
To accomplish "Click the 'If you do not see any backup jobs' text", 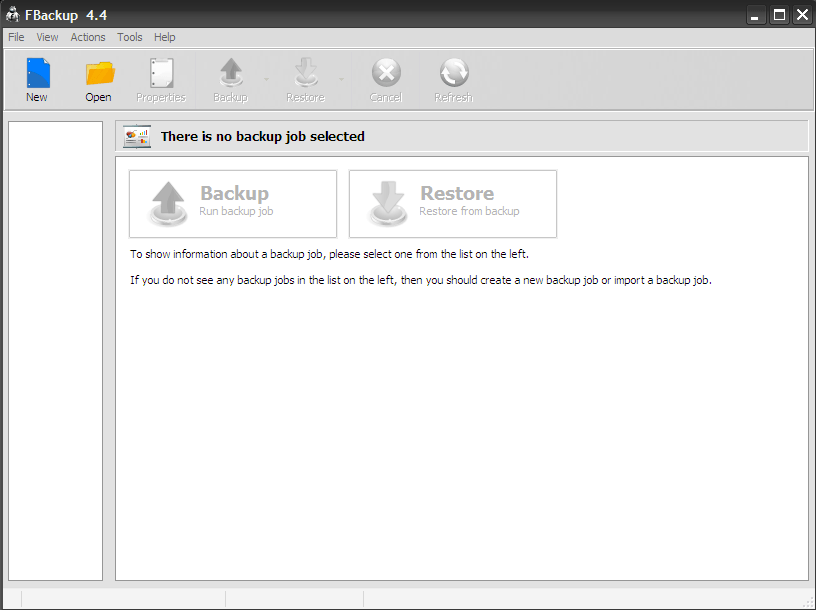I will tap(420, 280).
